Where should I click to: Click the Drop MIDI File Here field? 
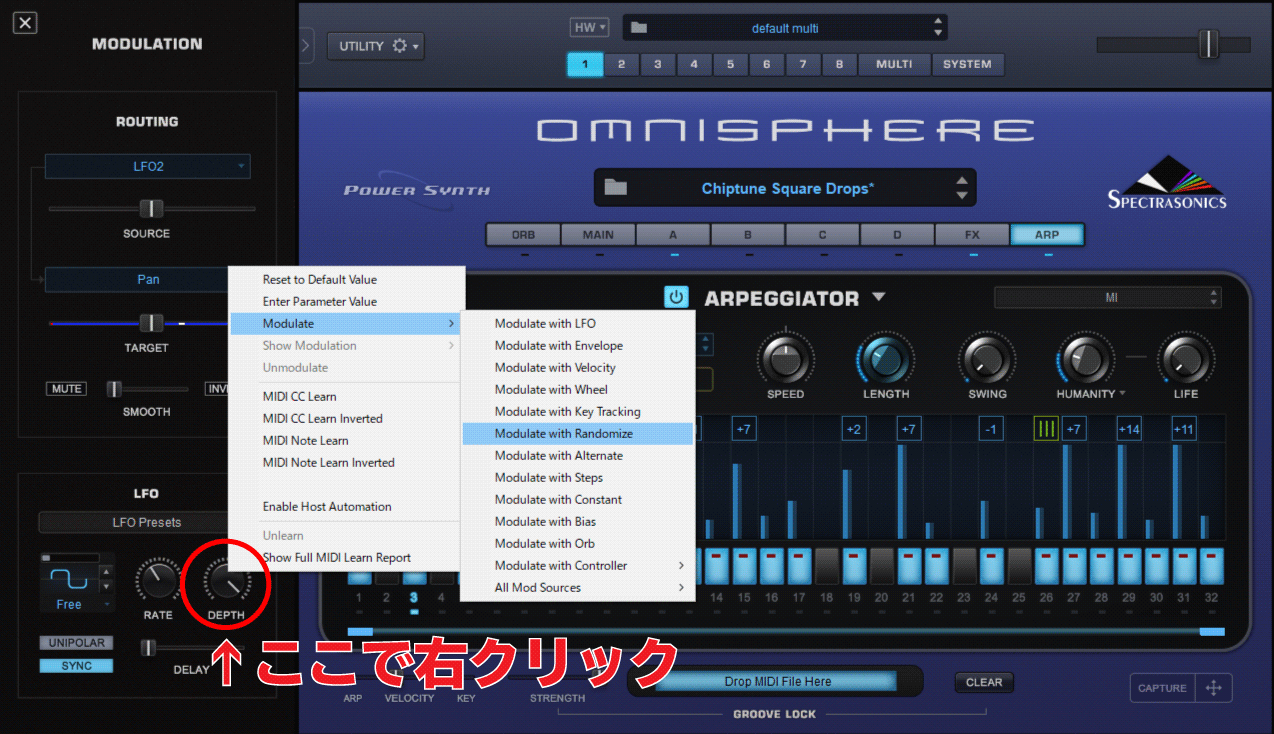(x=777, y=681)
